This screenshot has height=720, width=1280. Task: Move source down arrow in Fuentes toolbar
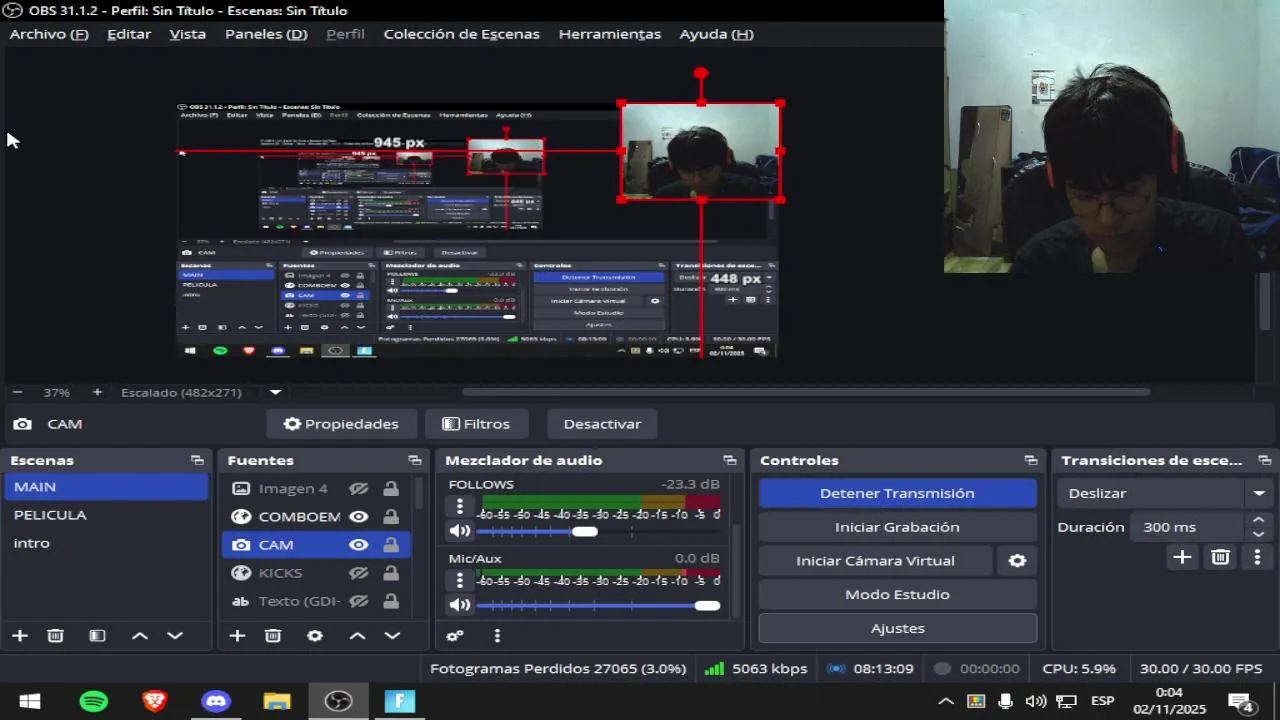tap(392, 635)
